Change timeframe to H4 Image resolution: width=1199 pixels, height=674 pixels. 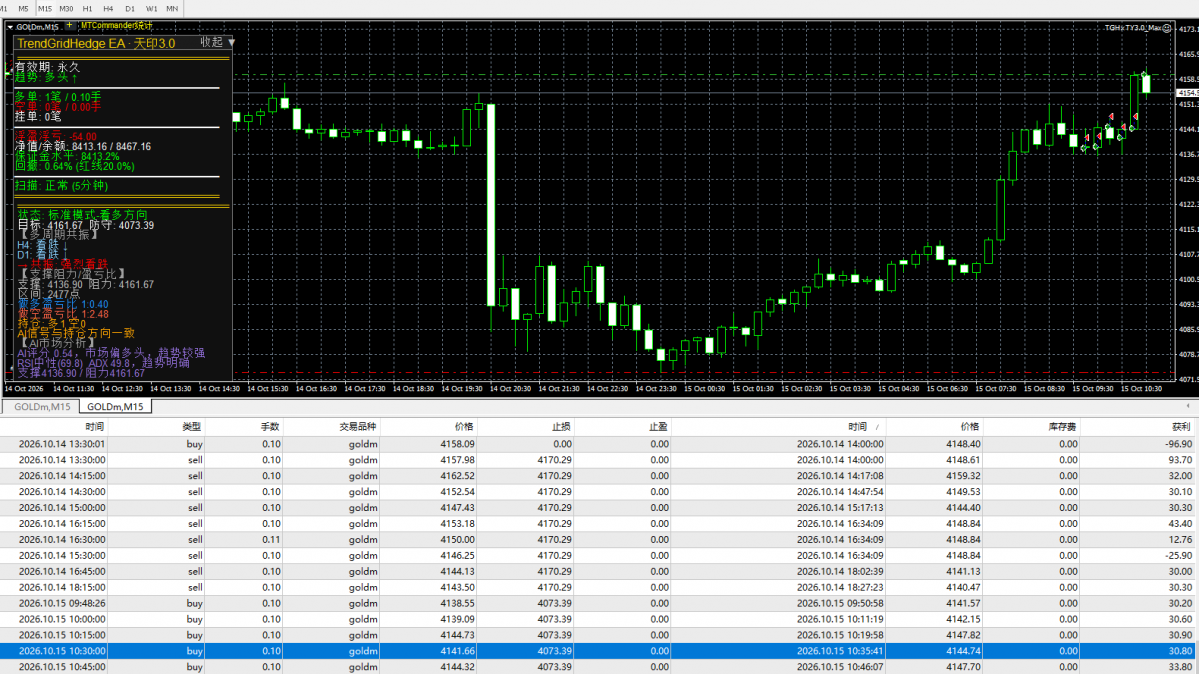click(x=108, y=8)
